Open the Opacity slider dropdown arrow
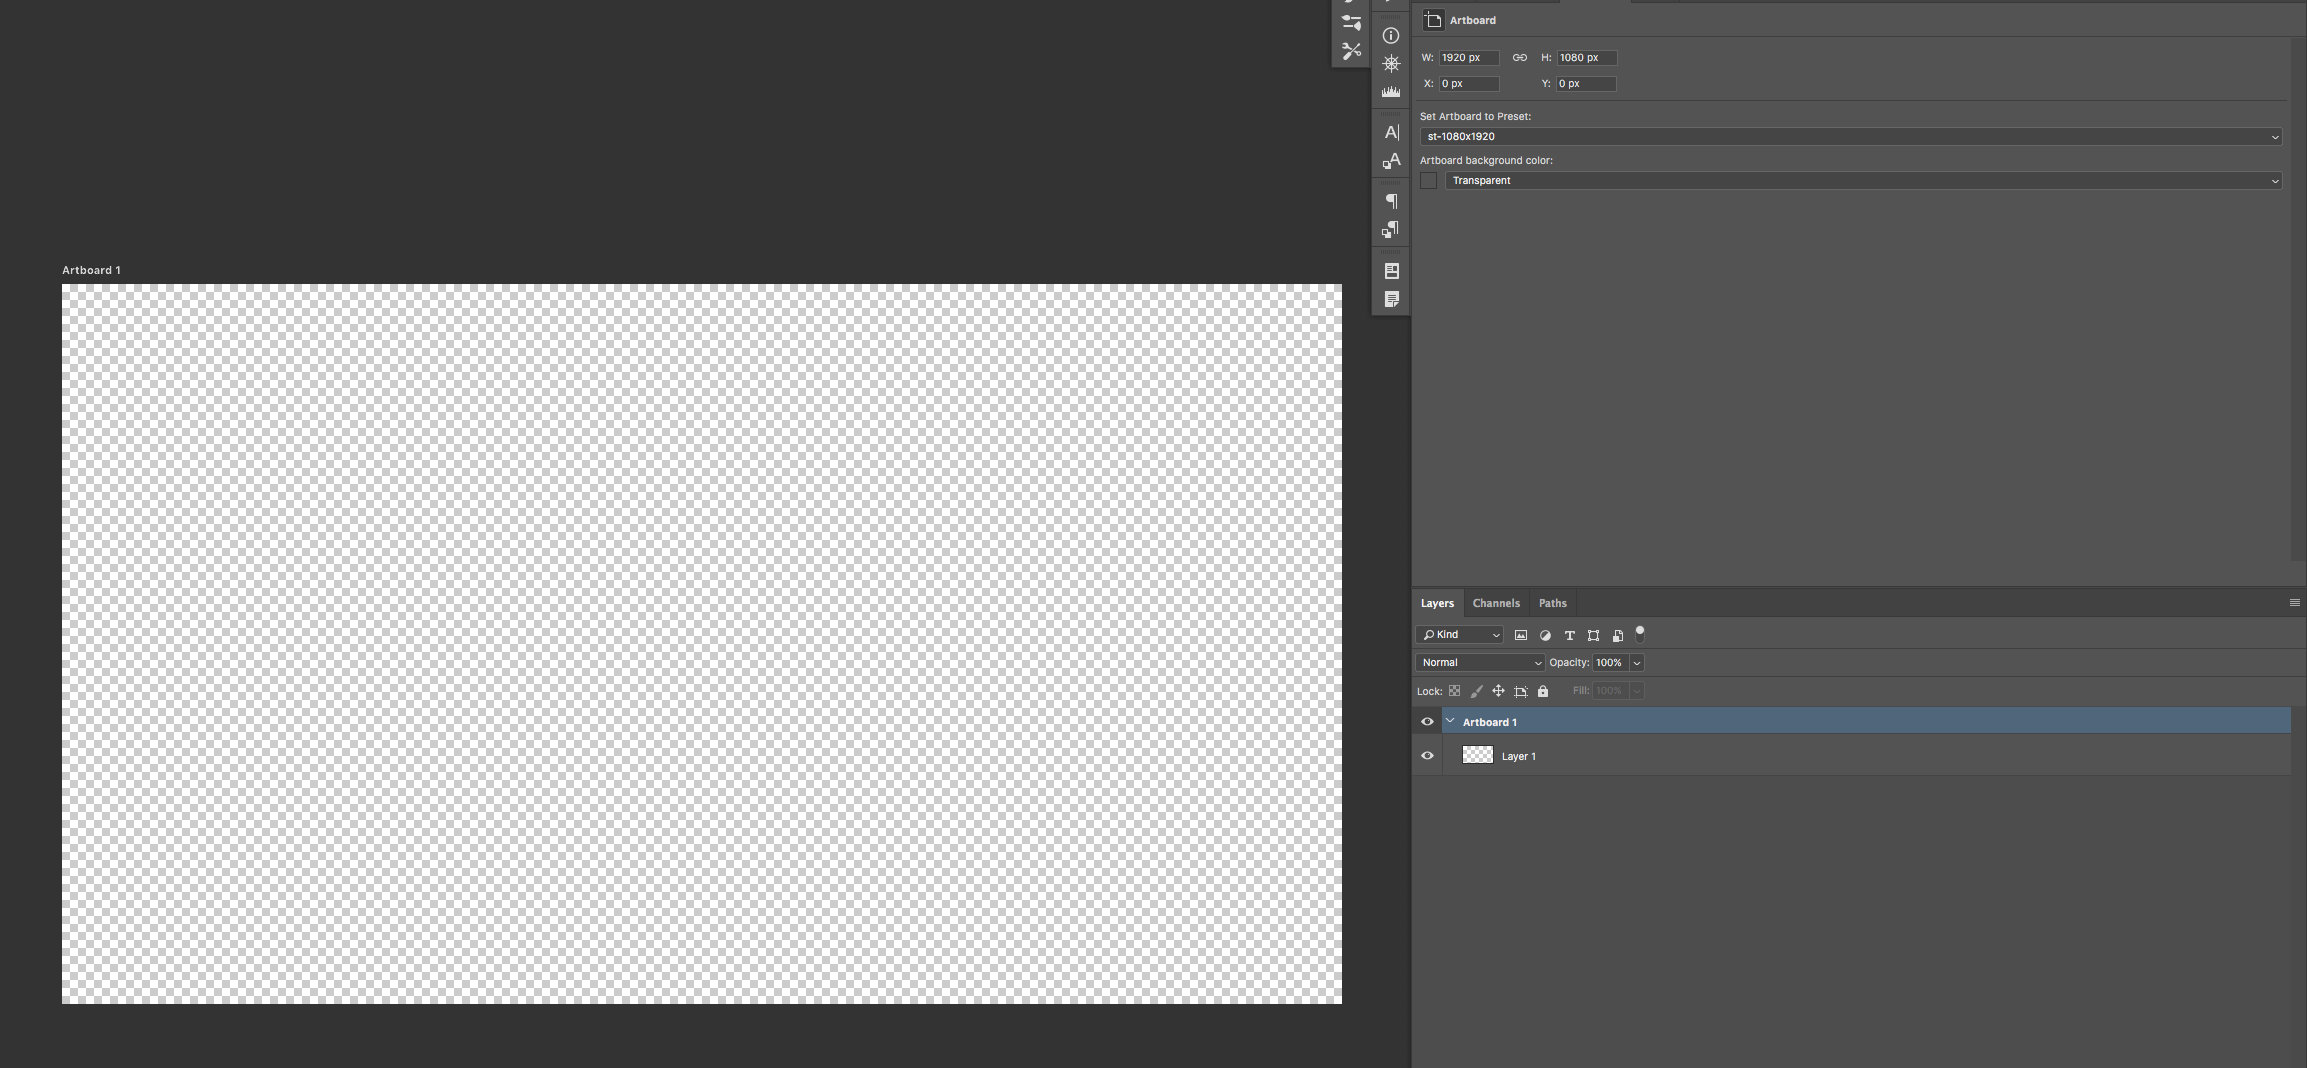This screenshot has width=2307, height=1068. 1637,663
